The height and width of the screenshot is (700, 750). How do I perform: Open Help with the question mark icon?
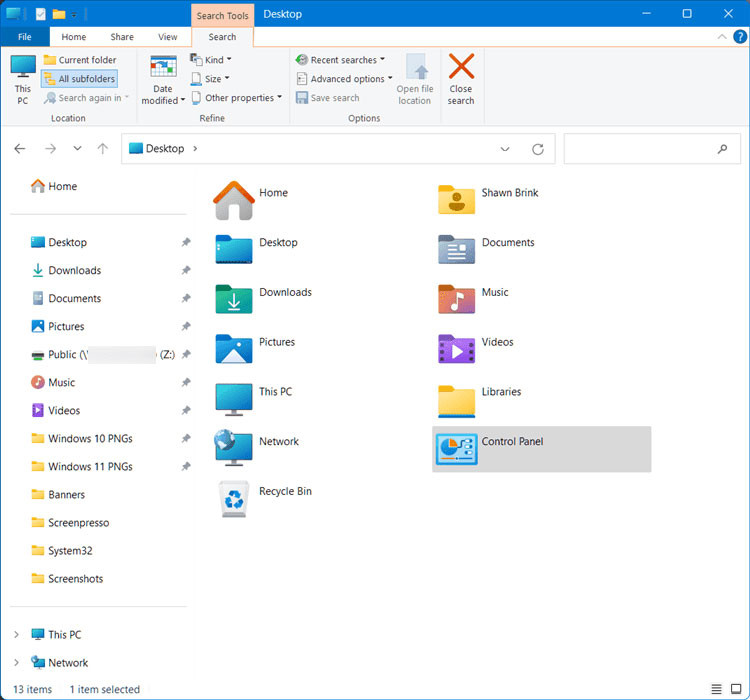pyautogui.click(x=740, y=37)
